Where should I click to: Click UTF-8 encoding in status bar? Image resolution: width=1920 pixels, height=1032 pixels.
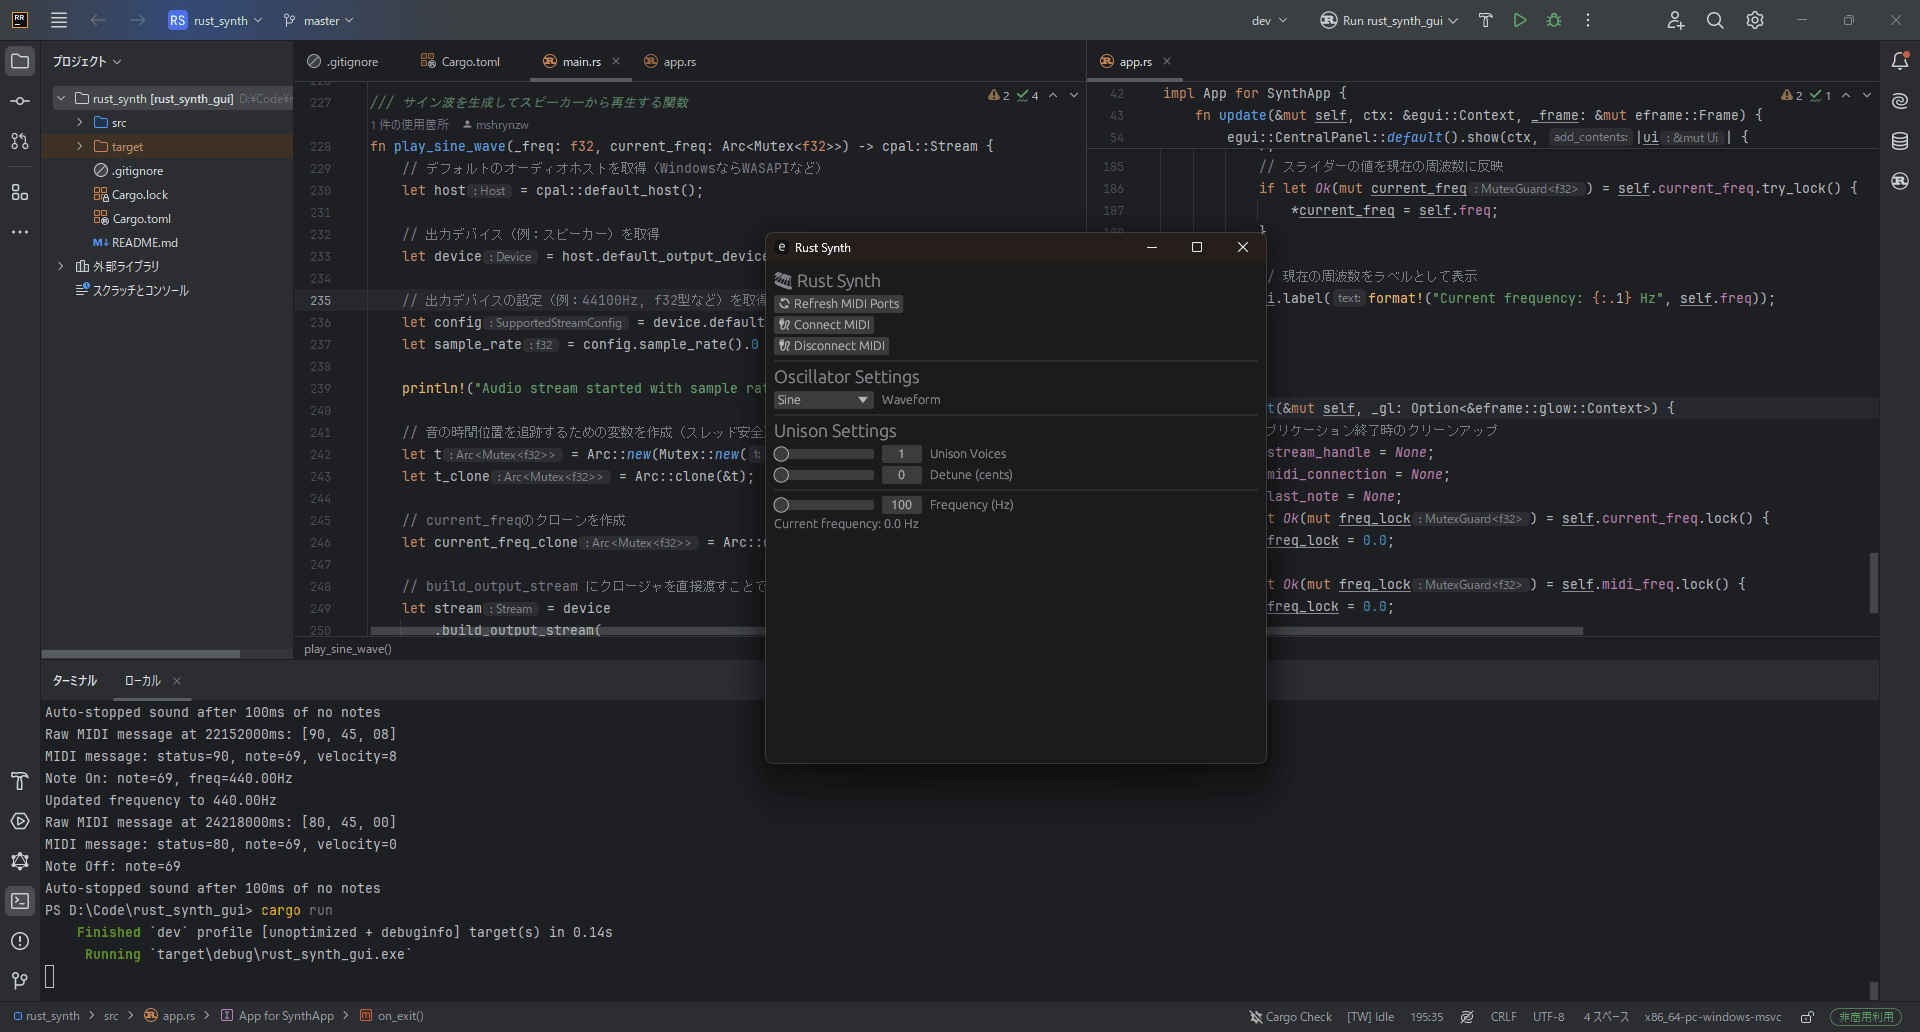pyautogui.click(x=1548, y=1017)
